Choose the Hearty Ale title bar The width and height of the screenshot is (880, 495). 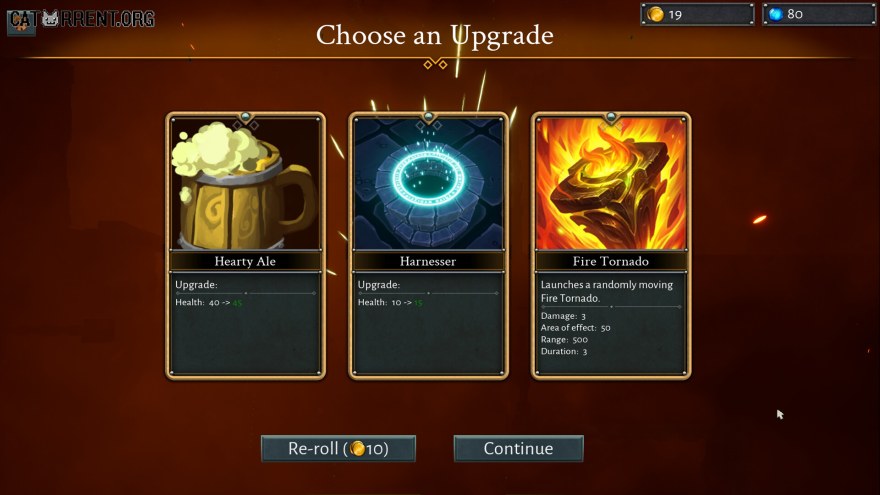click(x=245, y=261)
